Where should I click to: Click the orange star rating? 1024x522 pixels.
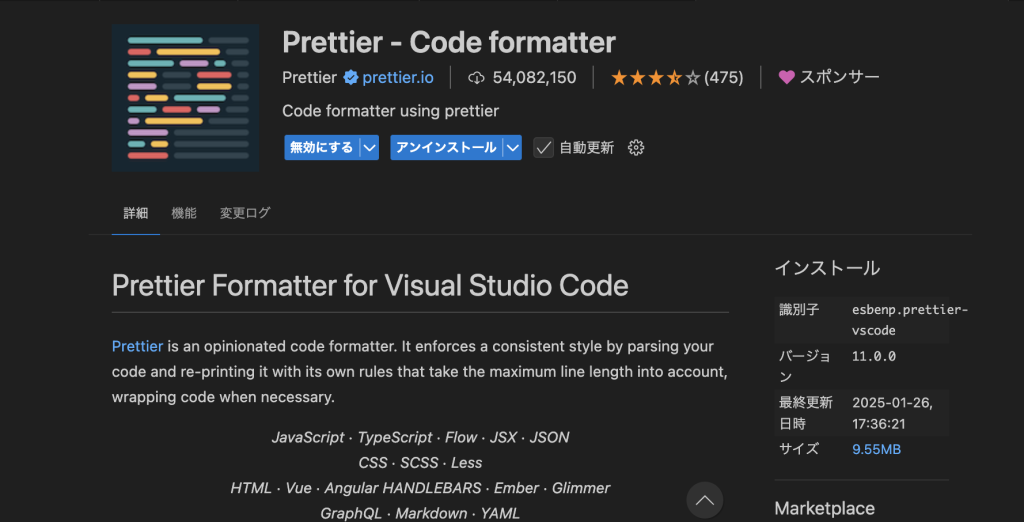(655, 77)
